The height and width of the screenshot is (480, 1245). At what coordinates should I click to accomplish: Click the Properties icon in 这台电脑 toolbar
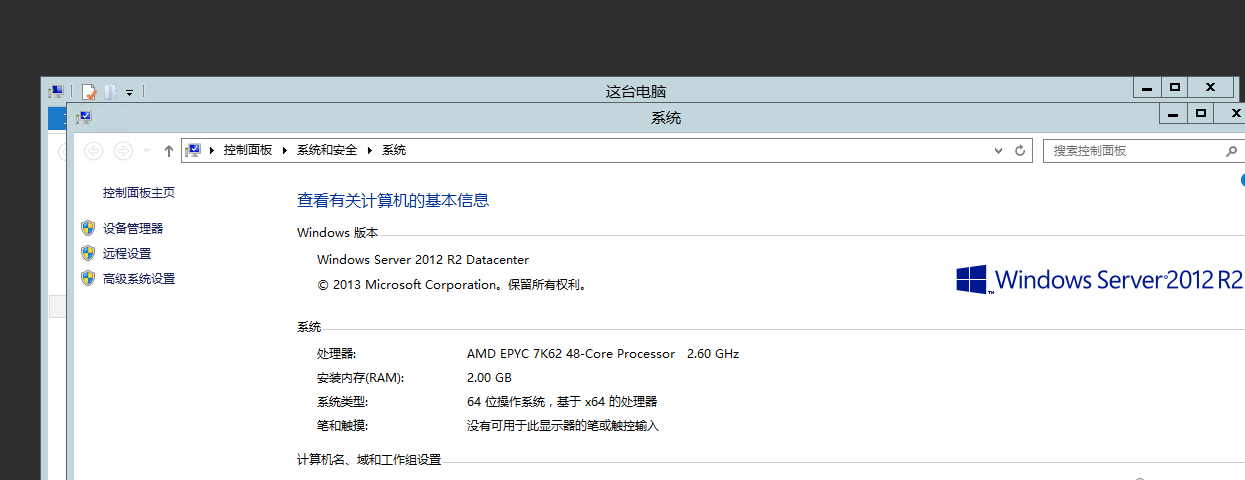[89, 92]
